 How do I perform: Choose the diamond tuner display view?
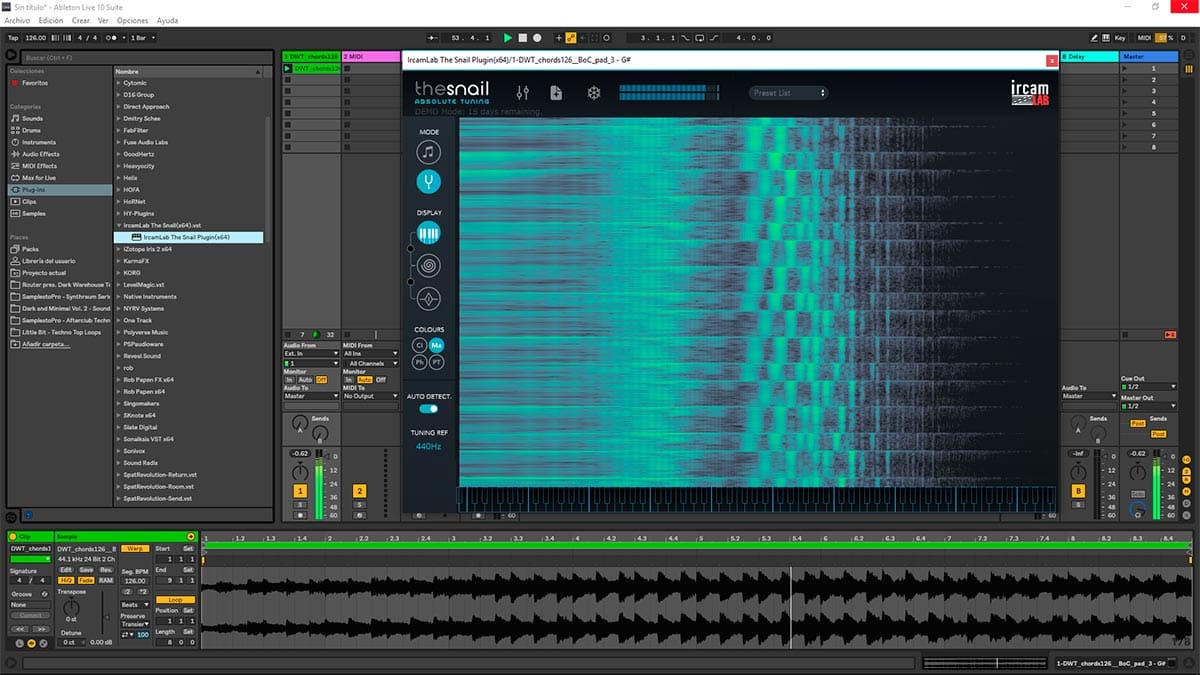[x=428, y=297]
